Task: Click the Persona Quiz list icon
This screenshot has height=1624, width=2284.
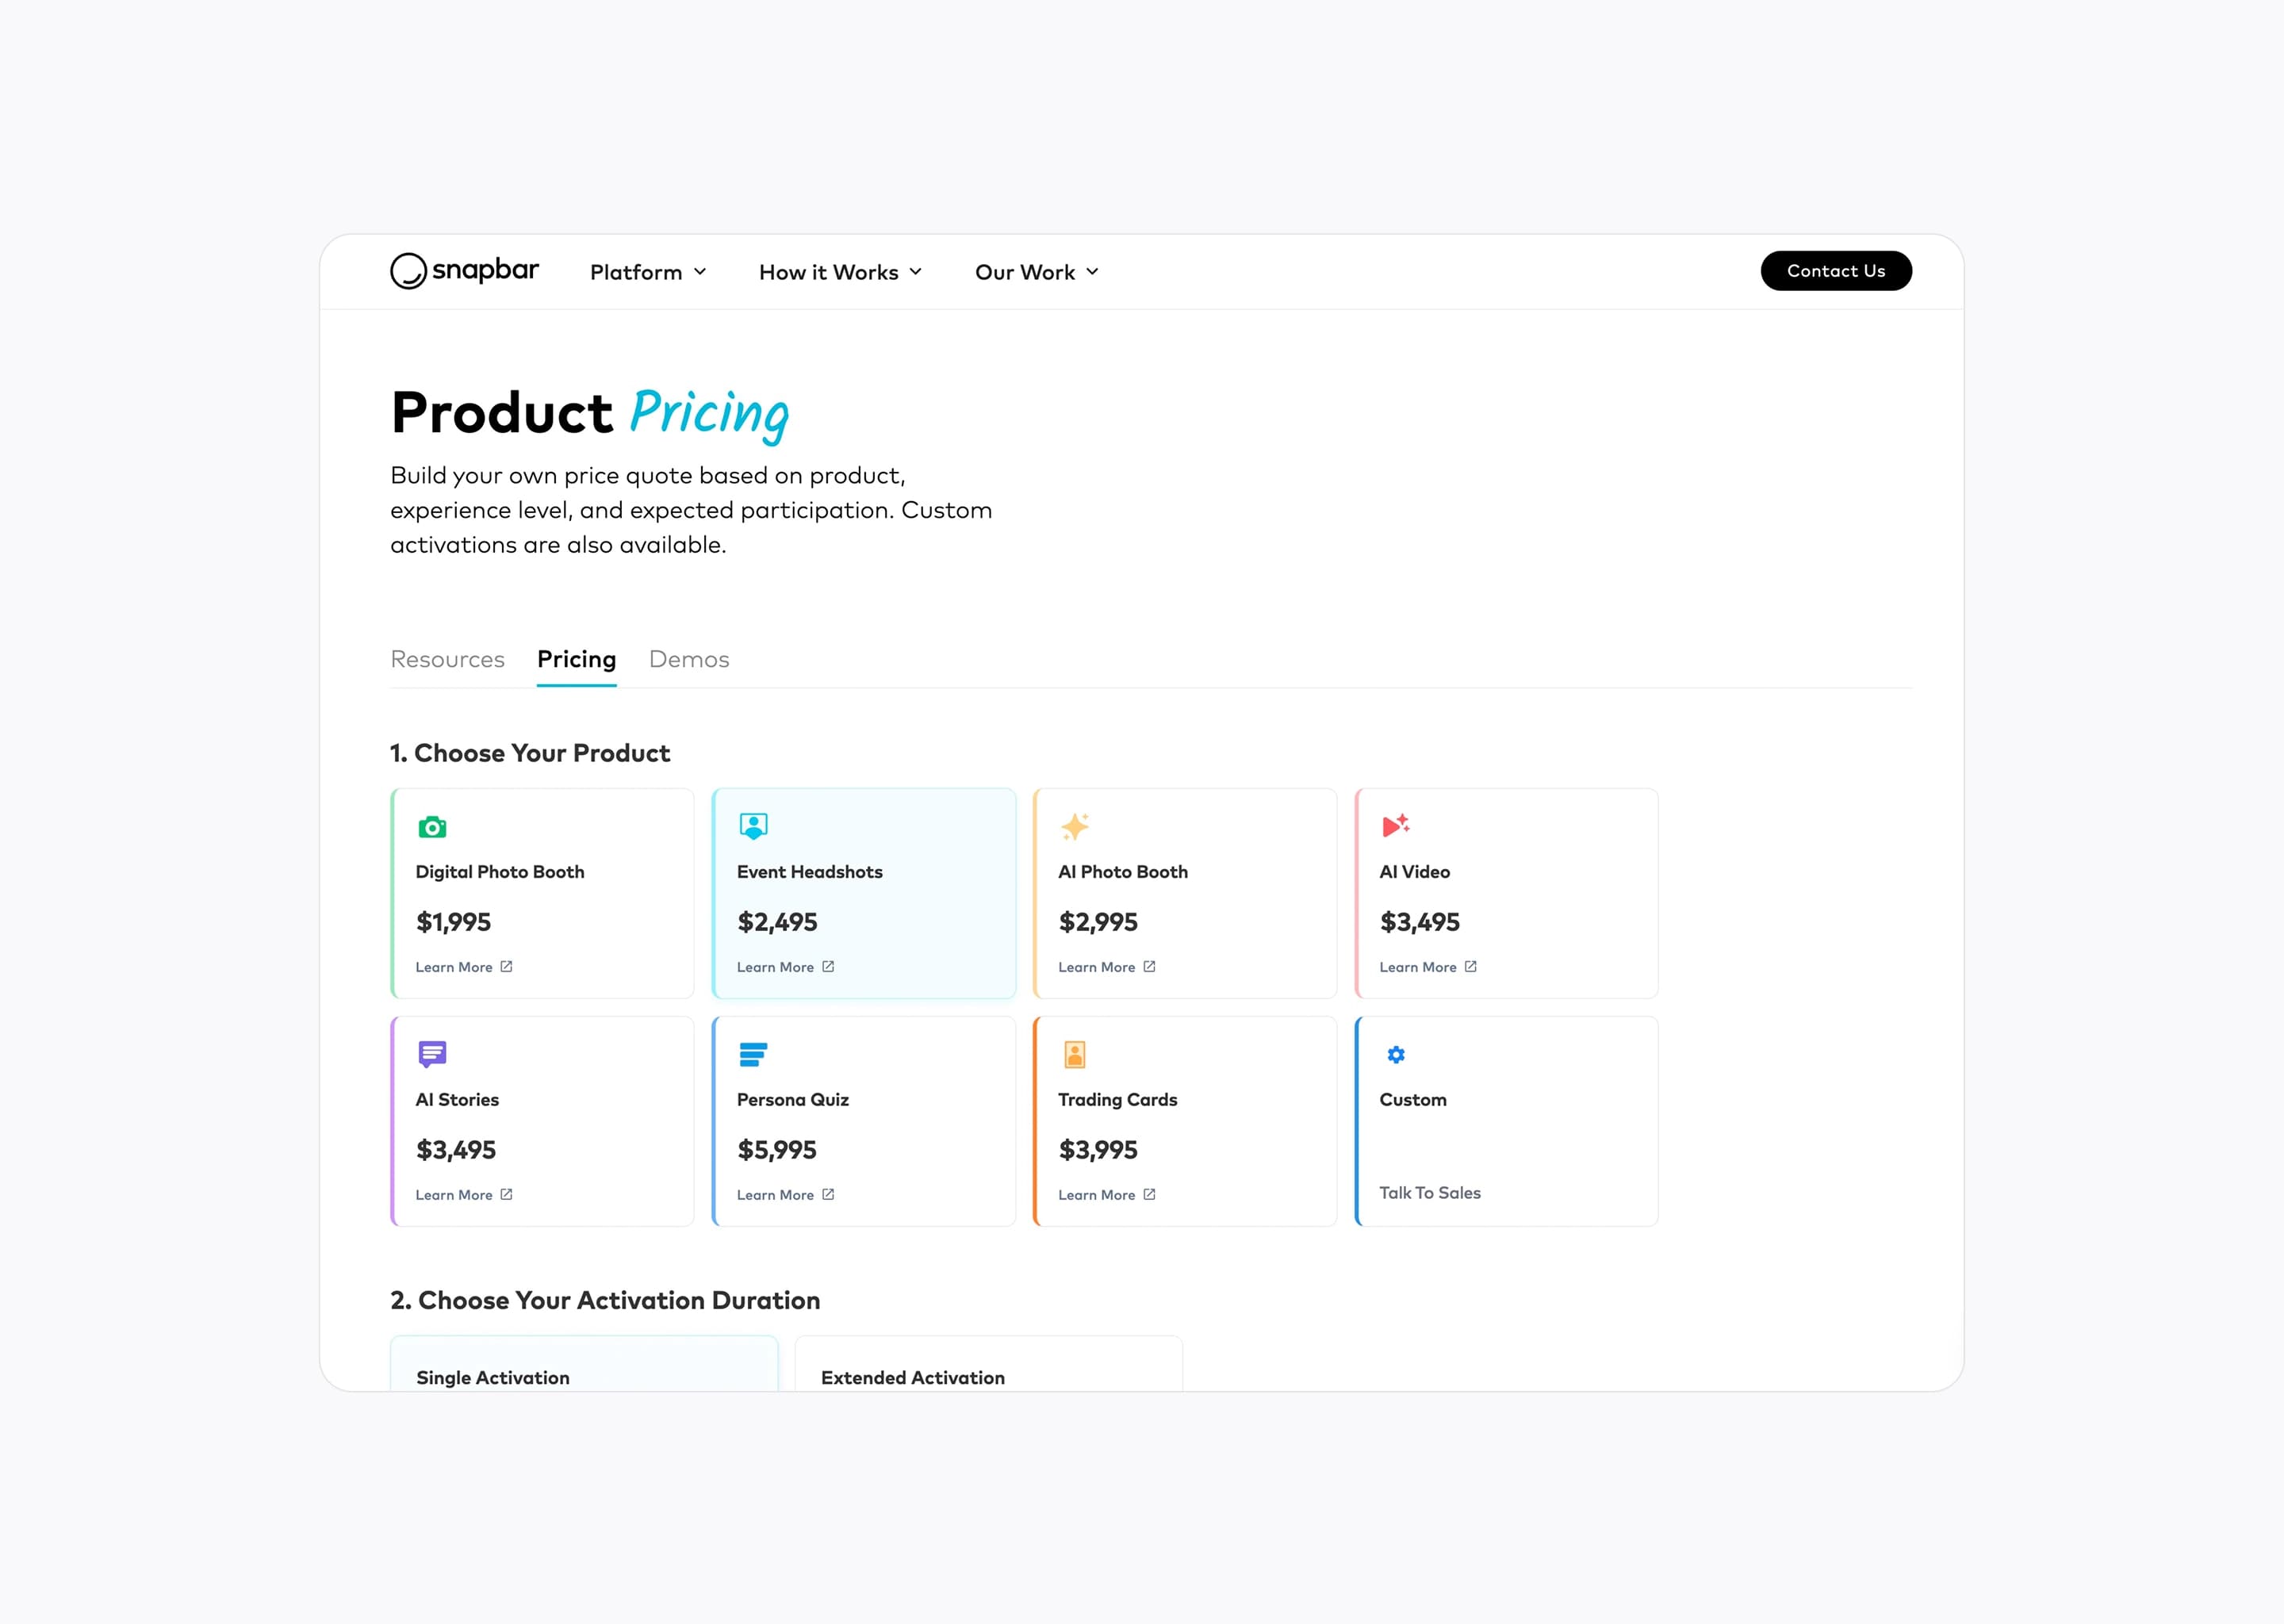Action: point(752,1054)
